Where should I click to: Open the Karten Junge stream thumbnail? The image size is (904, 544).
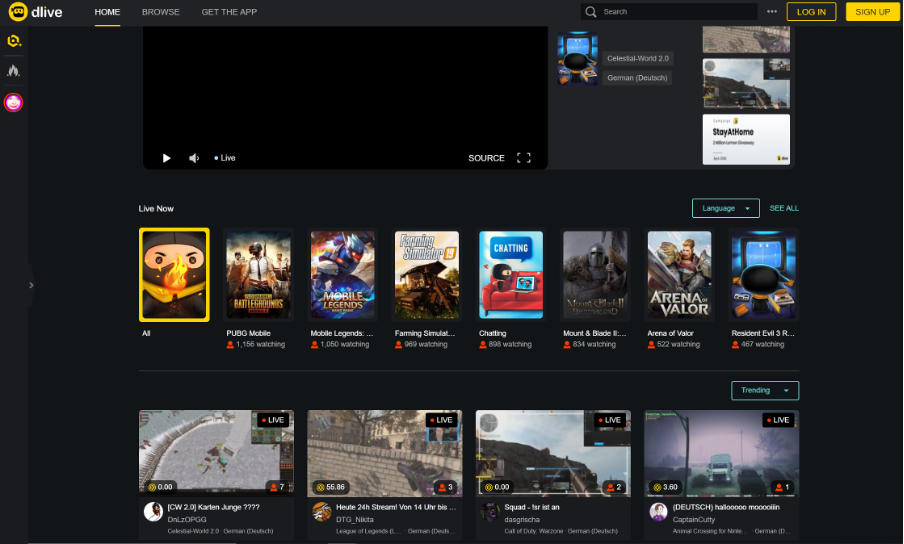coord(216,454)
